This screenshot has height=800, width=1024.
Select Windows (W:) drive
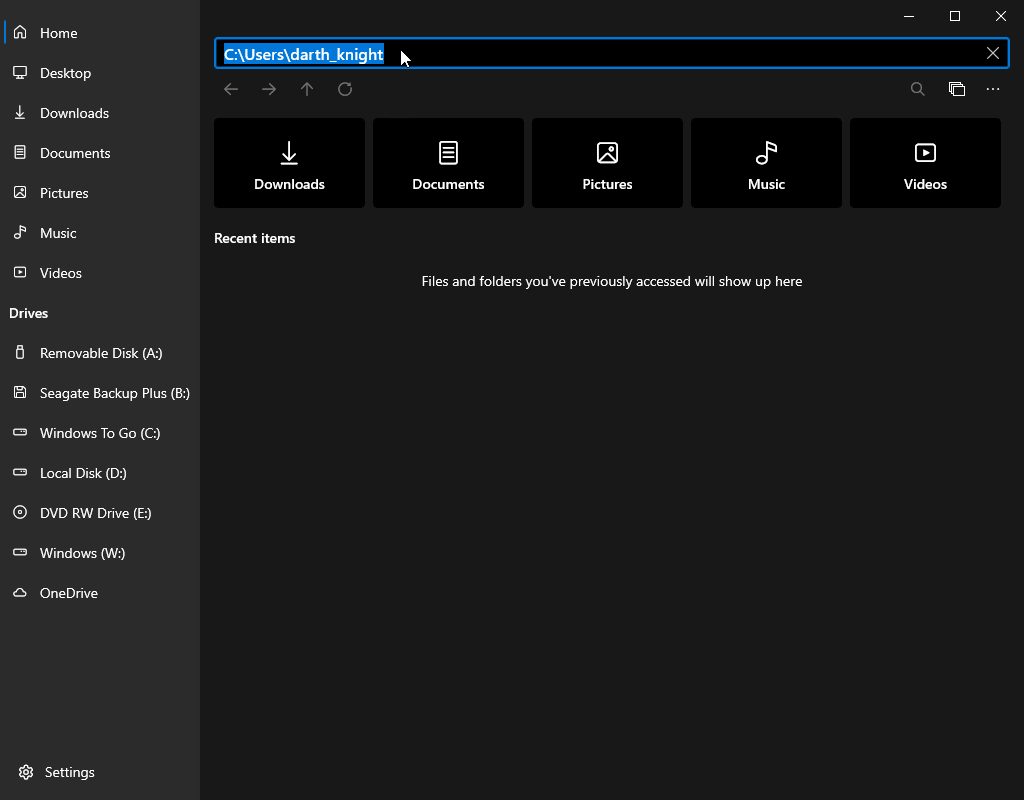pos(100,553)
